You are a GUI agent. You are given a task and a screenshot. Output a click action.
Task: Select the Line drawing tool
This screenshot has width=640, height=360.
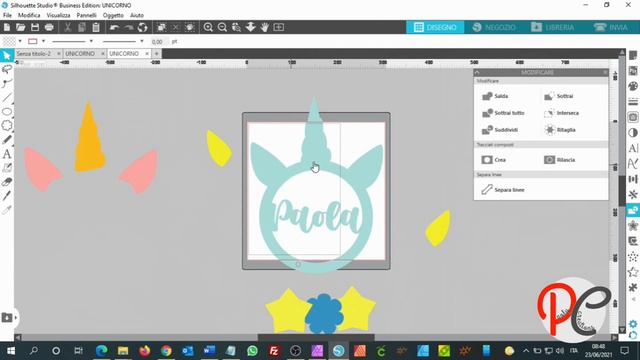(x=7, y=98)
